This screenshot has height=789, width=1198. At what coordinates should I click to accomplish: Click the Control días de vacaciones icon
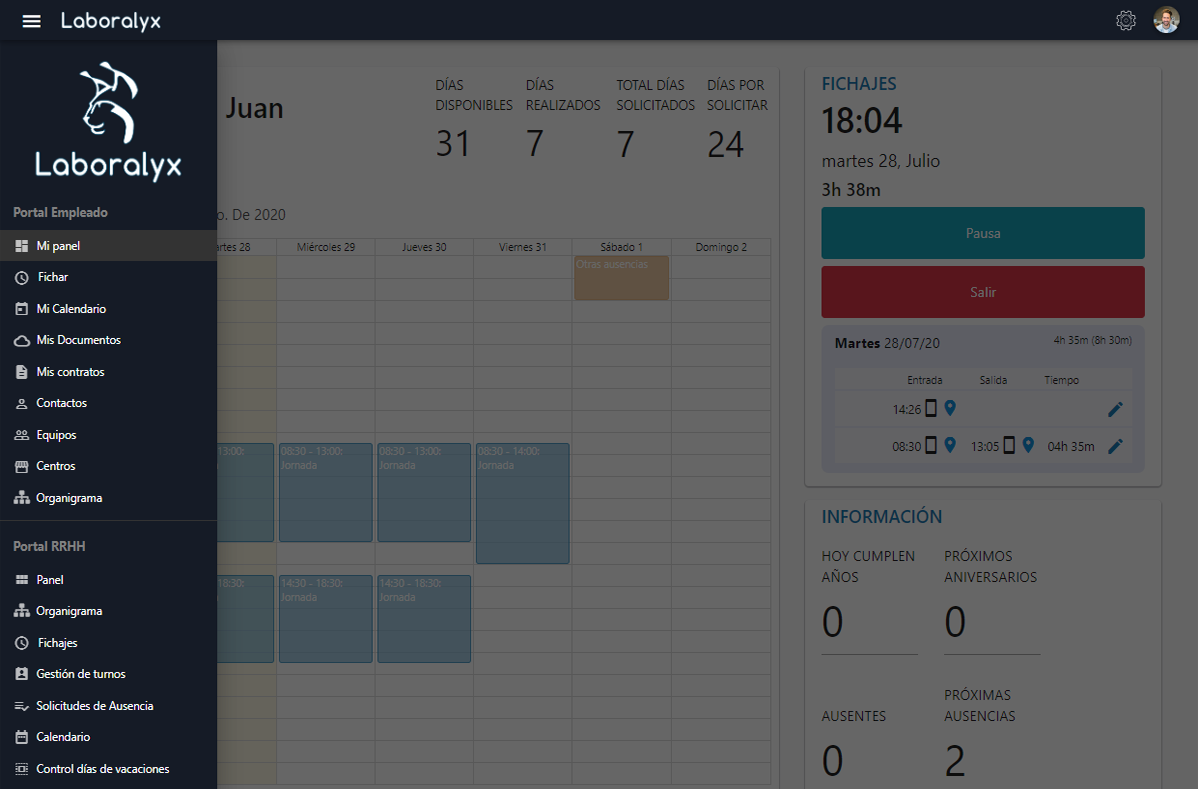[x=21, y=769]
